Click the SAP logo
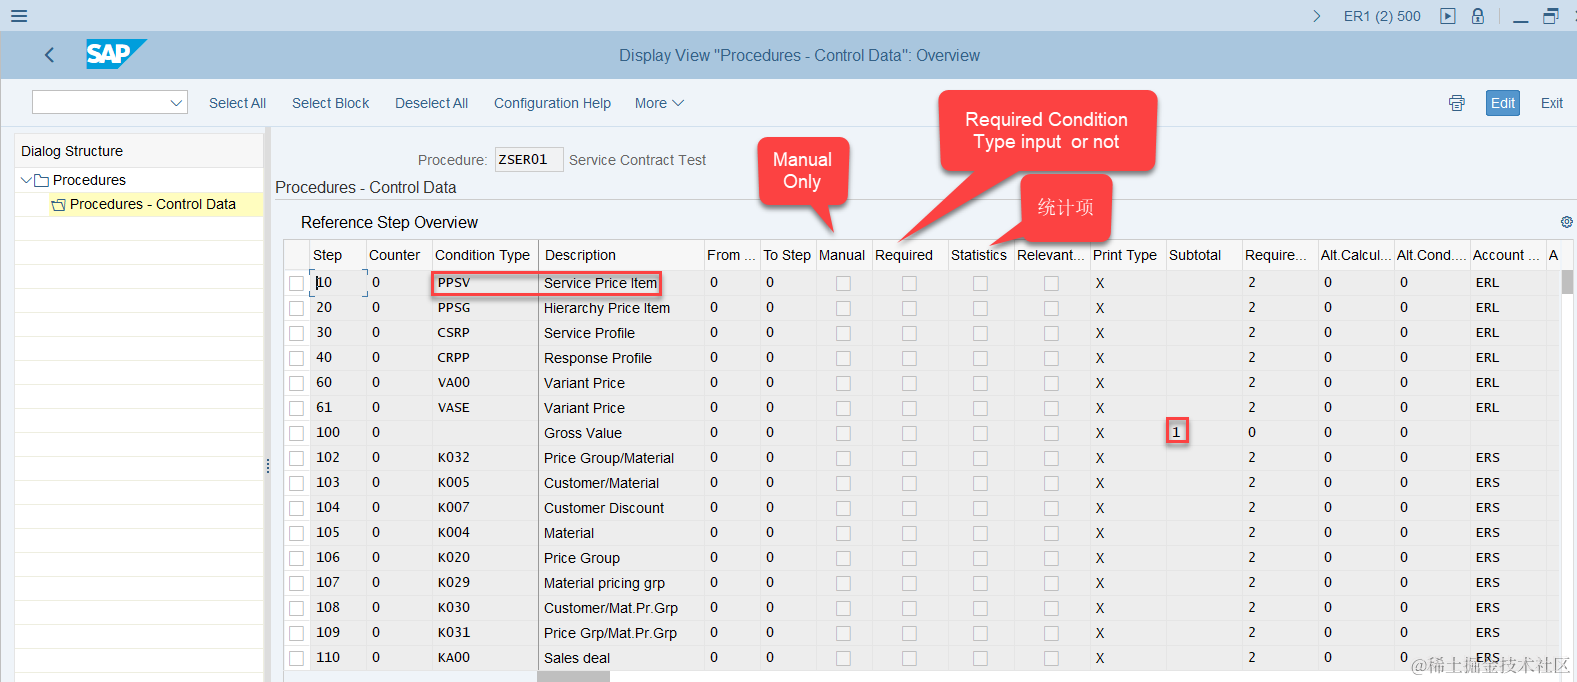 (116, 54)
